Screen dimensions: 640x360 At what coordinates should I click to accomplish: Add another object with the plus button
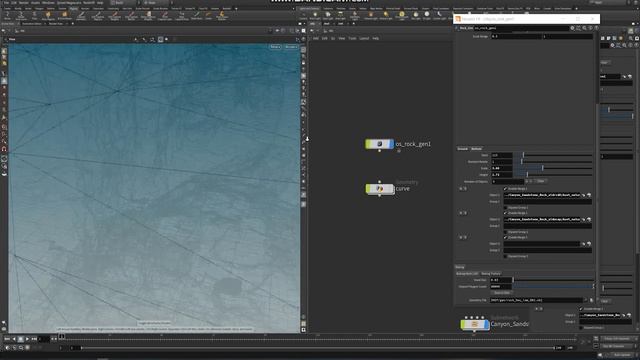527,181
